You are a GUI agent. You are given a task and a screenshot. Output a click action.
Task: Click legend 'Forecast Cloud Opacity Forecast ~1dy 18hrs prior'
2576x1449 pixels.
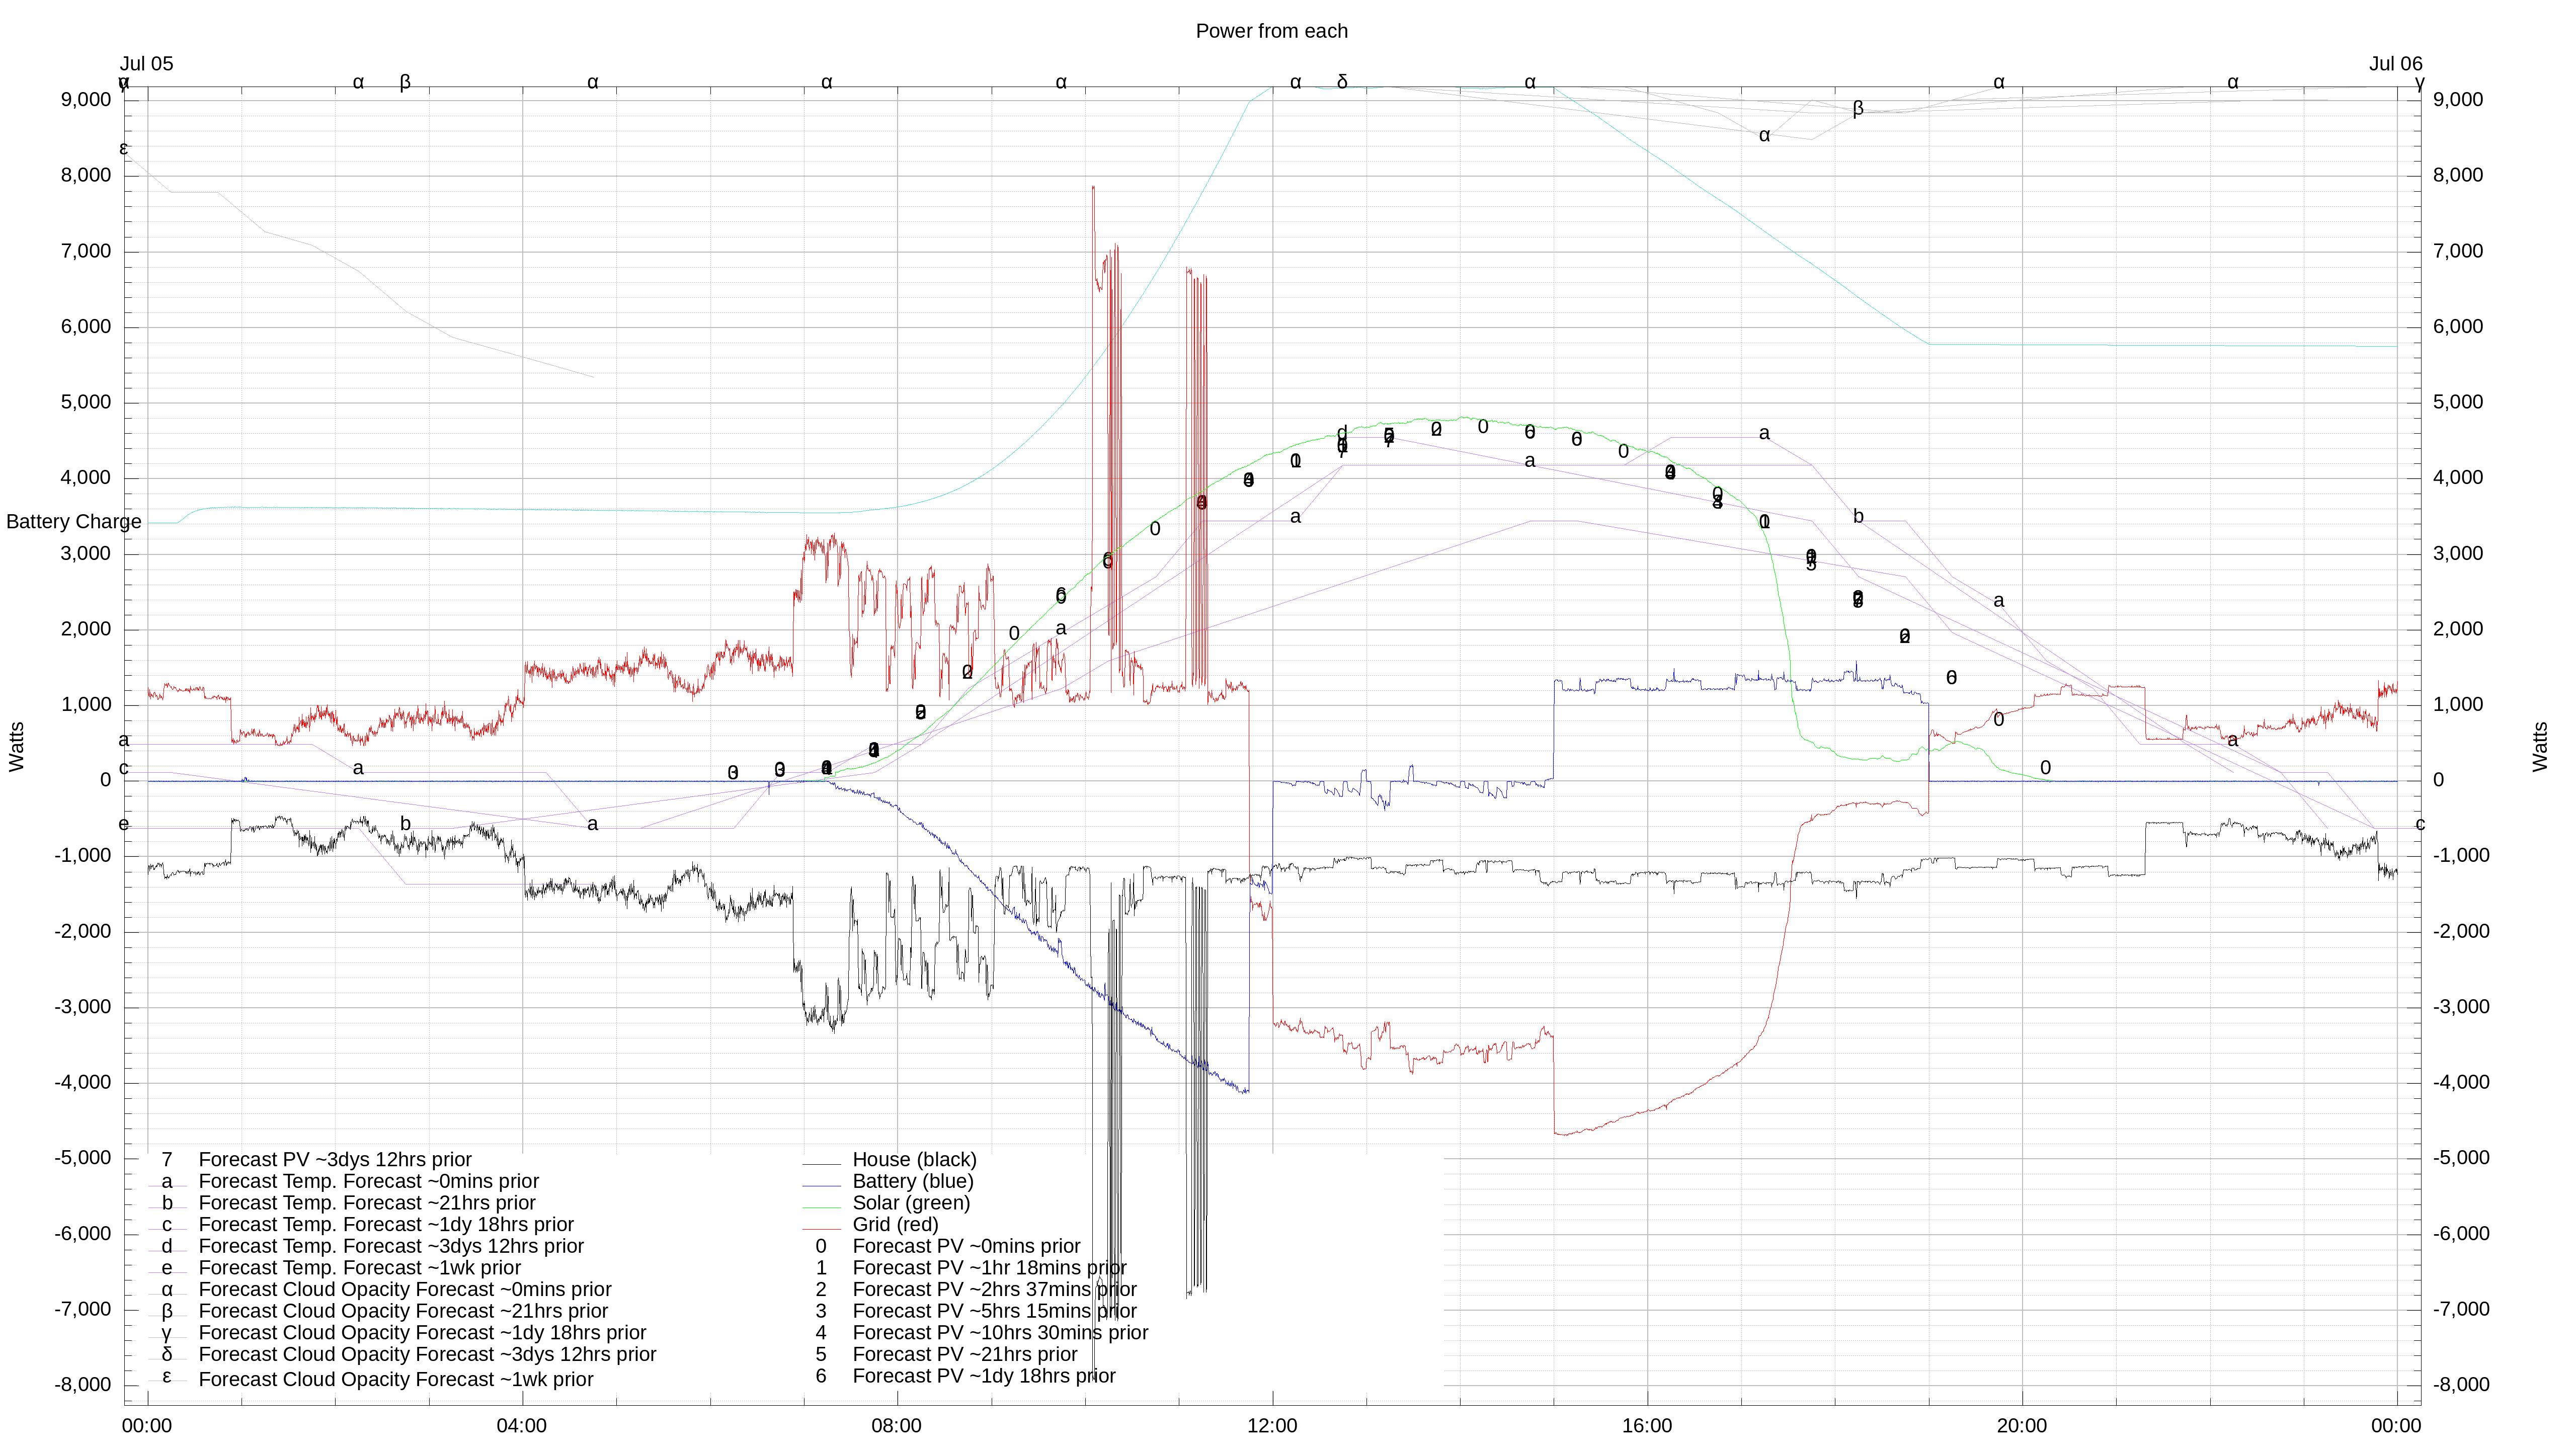422,1333
